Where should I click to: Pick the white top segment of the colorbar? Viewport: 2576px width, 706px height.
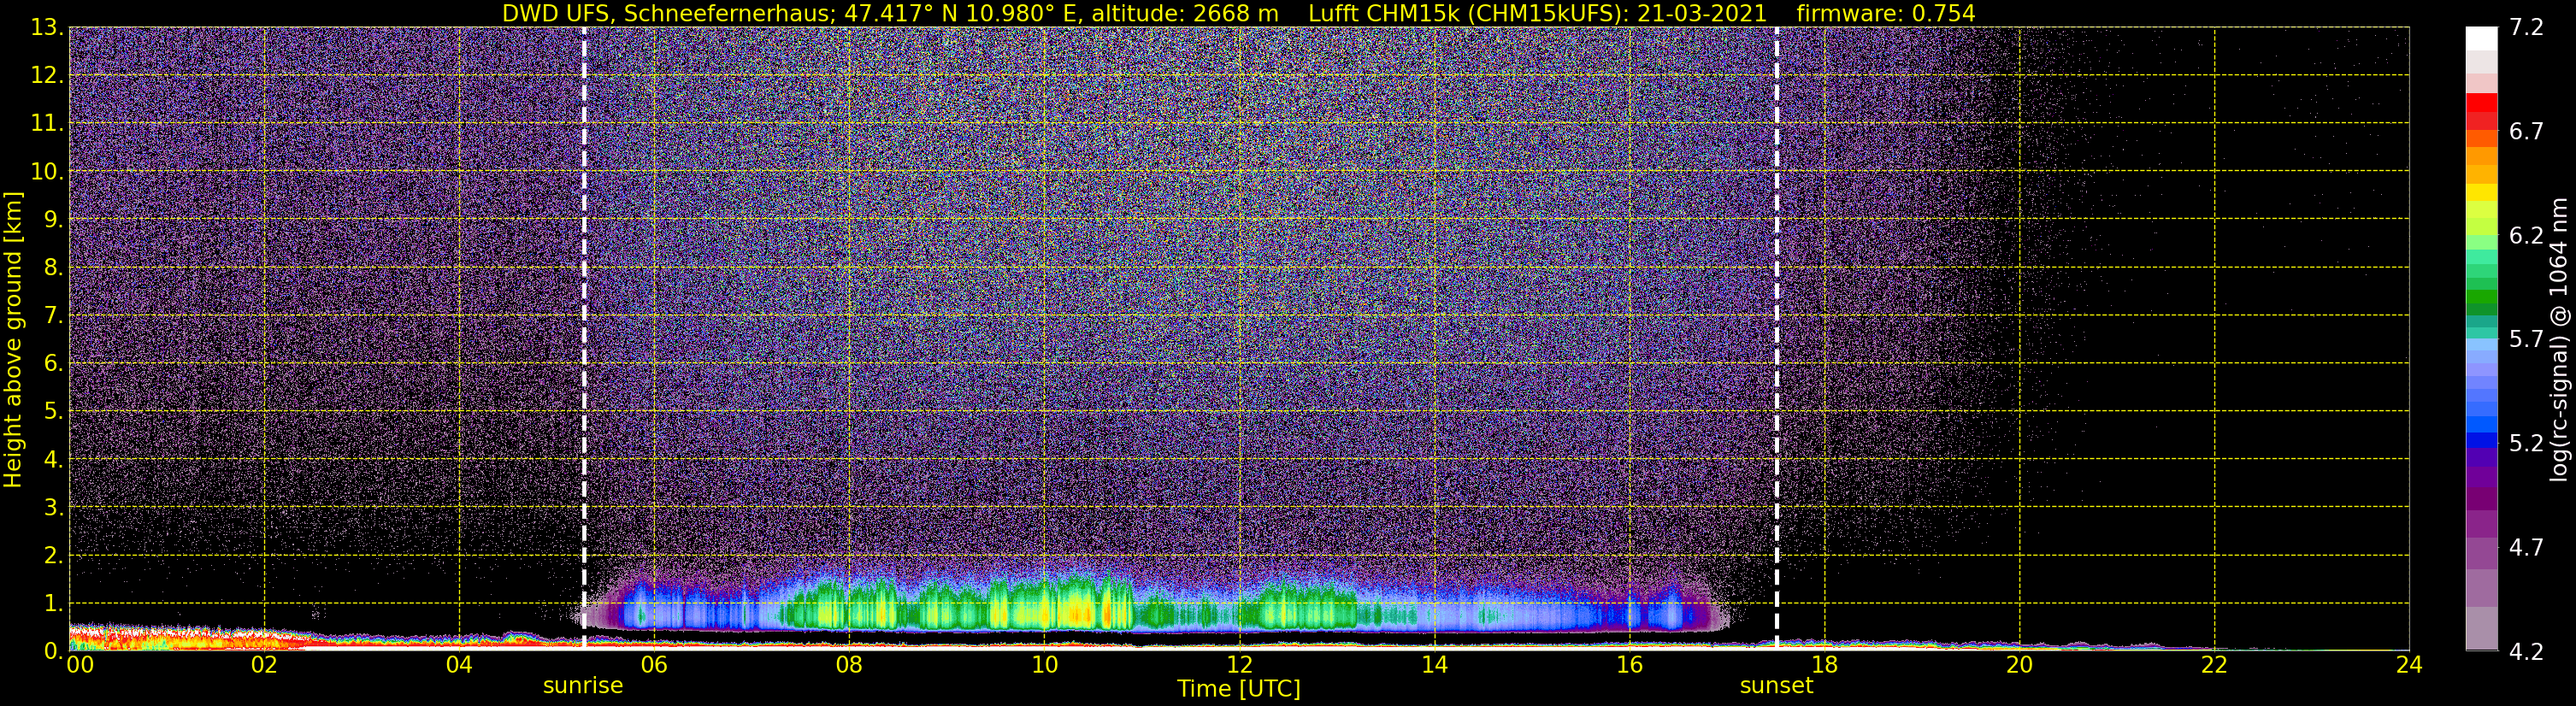click(2481, 38)
